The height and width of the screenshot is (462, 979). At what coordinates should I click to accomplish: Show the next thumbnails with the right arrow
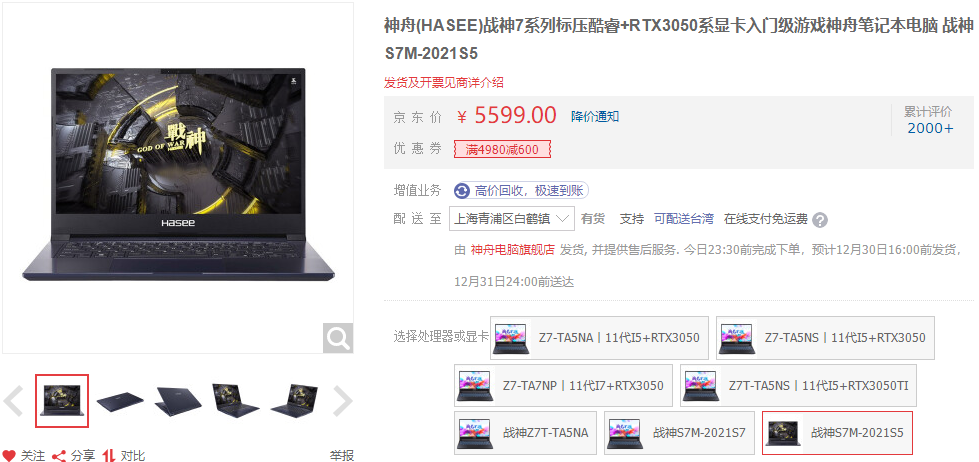click(342, 401)
